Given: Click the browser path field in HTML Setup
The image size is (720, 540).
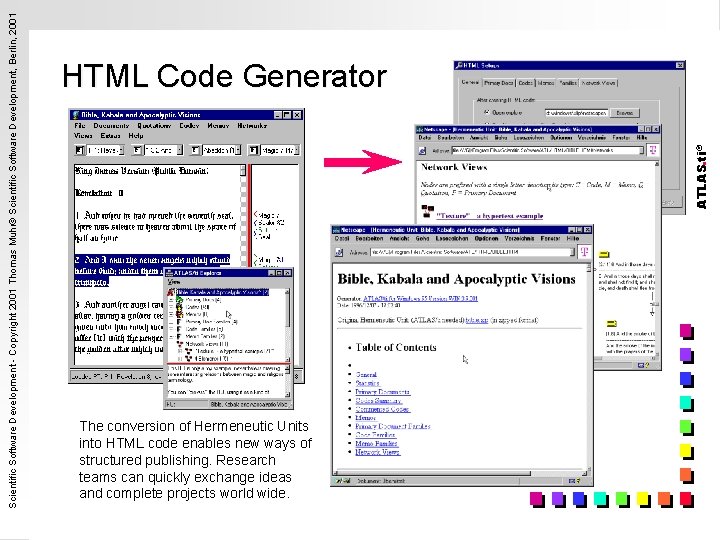Looking at the screenshot, I should click(x=577, y=112).
